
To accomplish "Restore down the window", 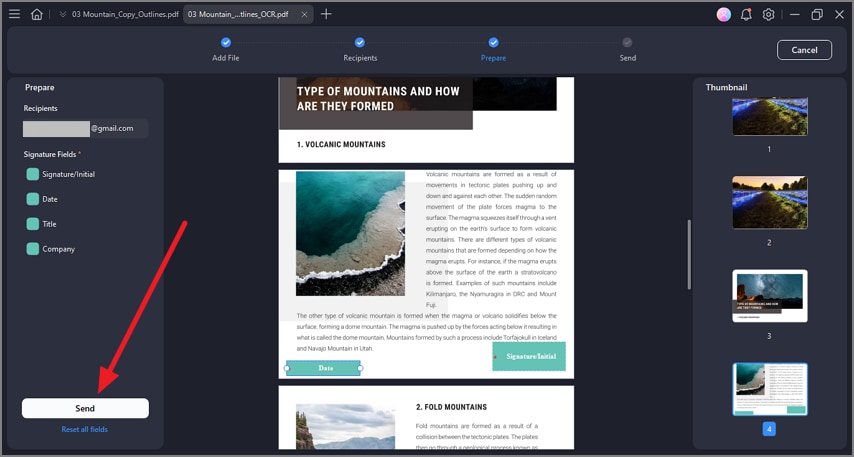I will tap(817, 15).
